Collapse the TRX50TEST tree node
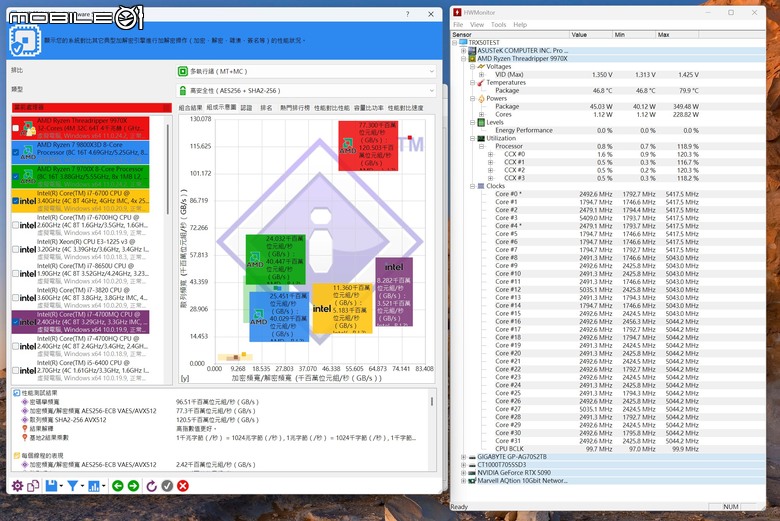Screen dimensions: 780x521 [455, 43]
